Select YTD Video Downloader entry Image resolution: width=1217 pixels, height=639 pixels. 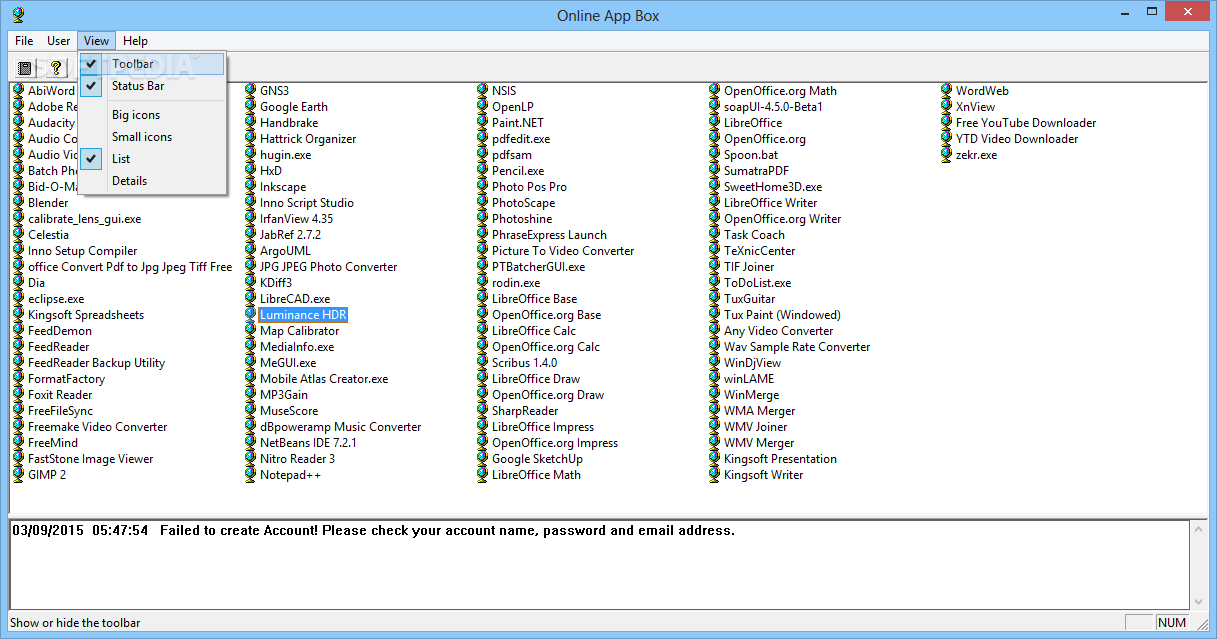point(1017,139)
